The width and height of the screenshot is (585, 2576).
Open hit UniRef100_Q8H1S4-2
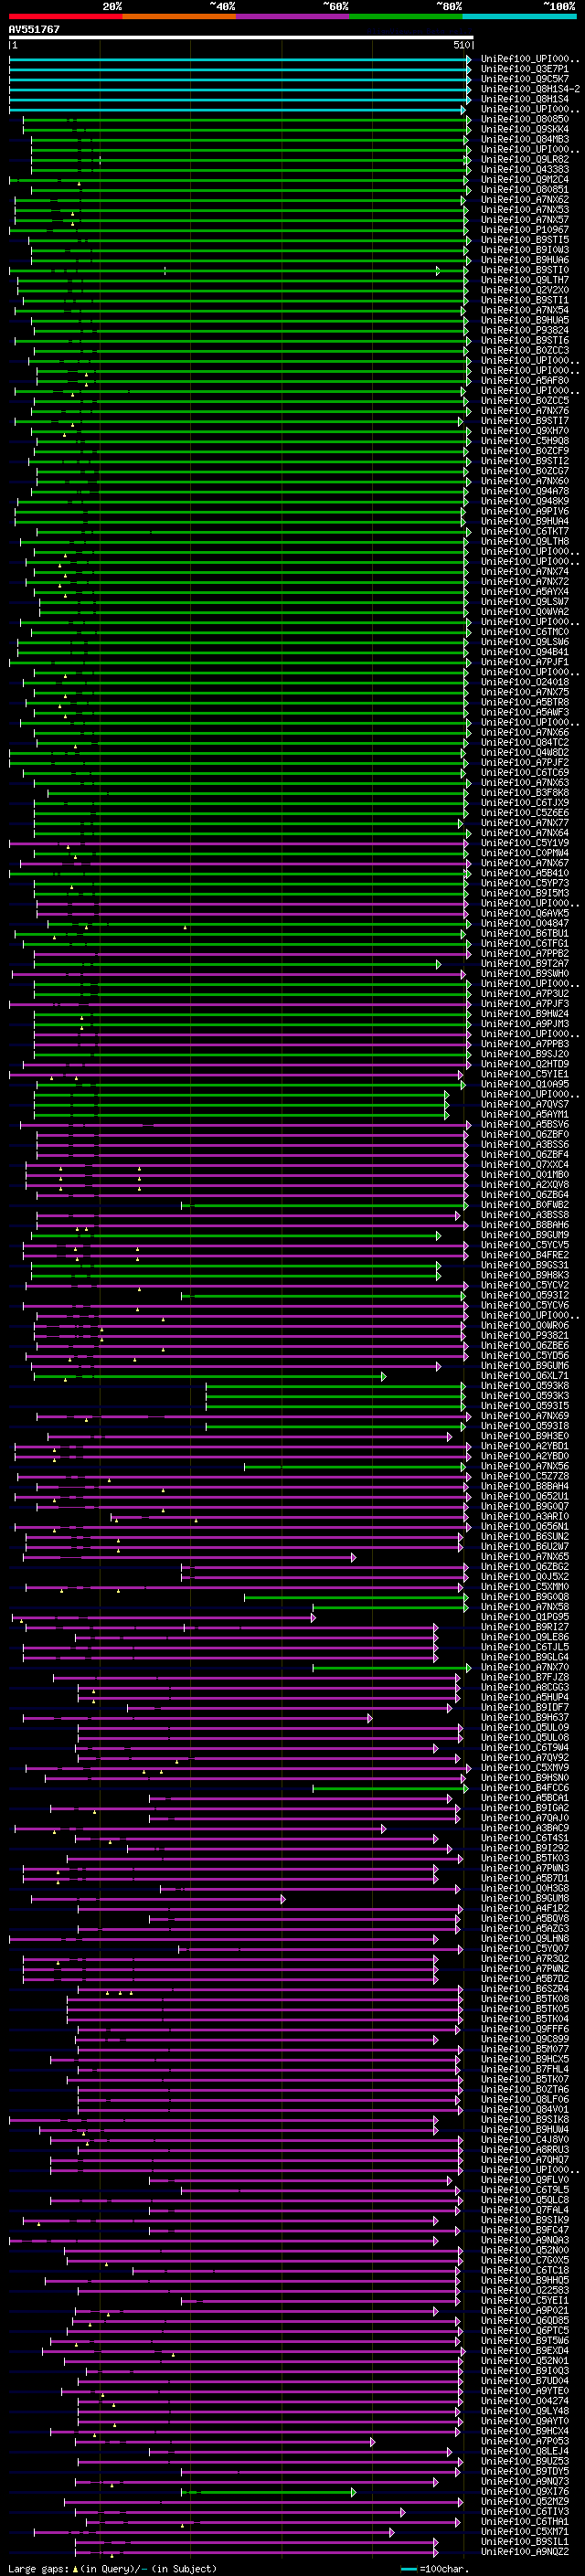(530, 89)
